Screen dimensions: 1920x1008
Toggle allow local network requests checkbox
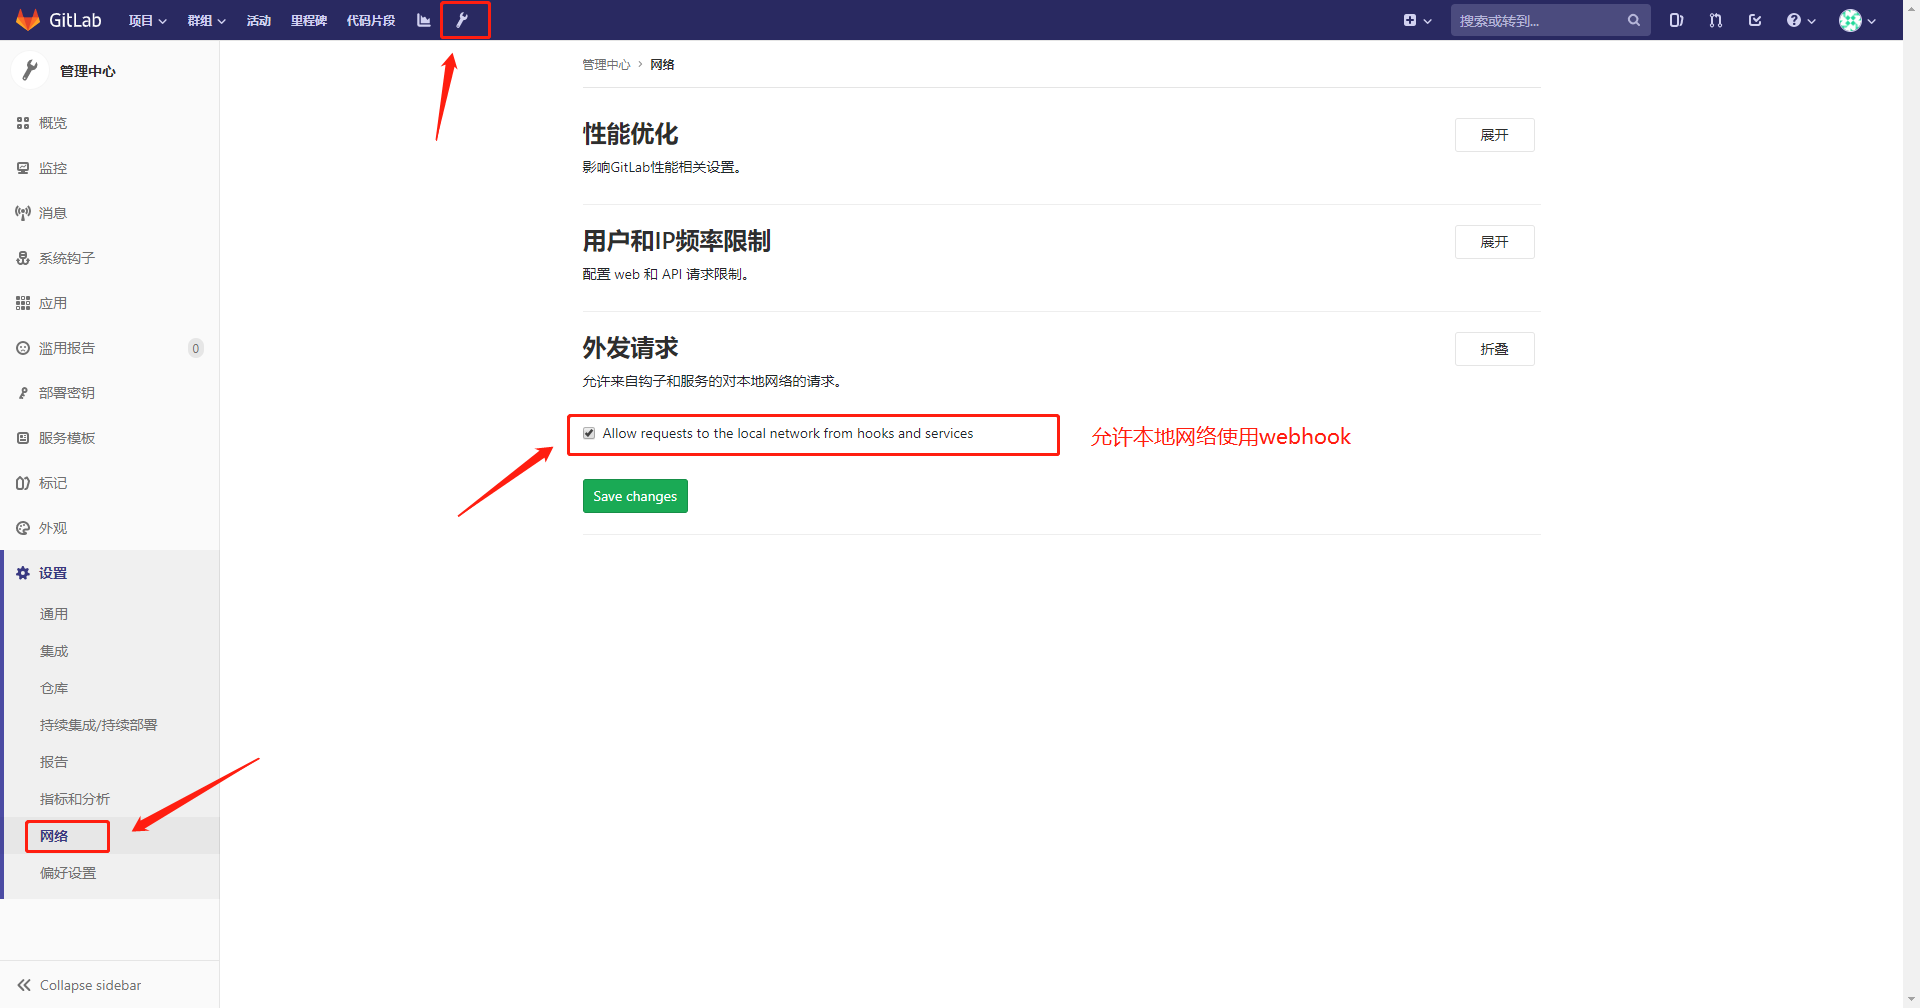pos(589,433)
